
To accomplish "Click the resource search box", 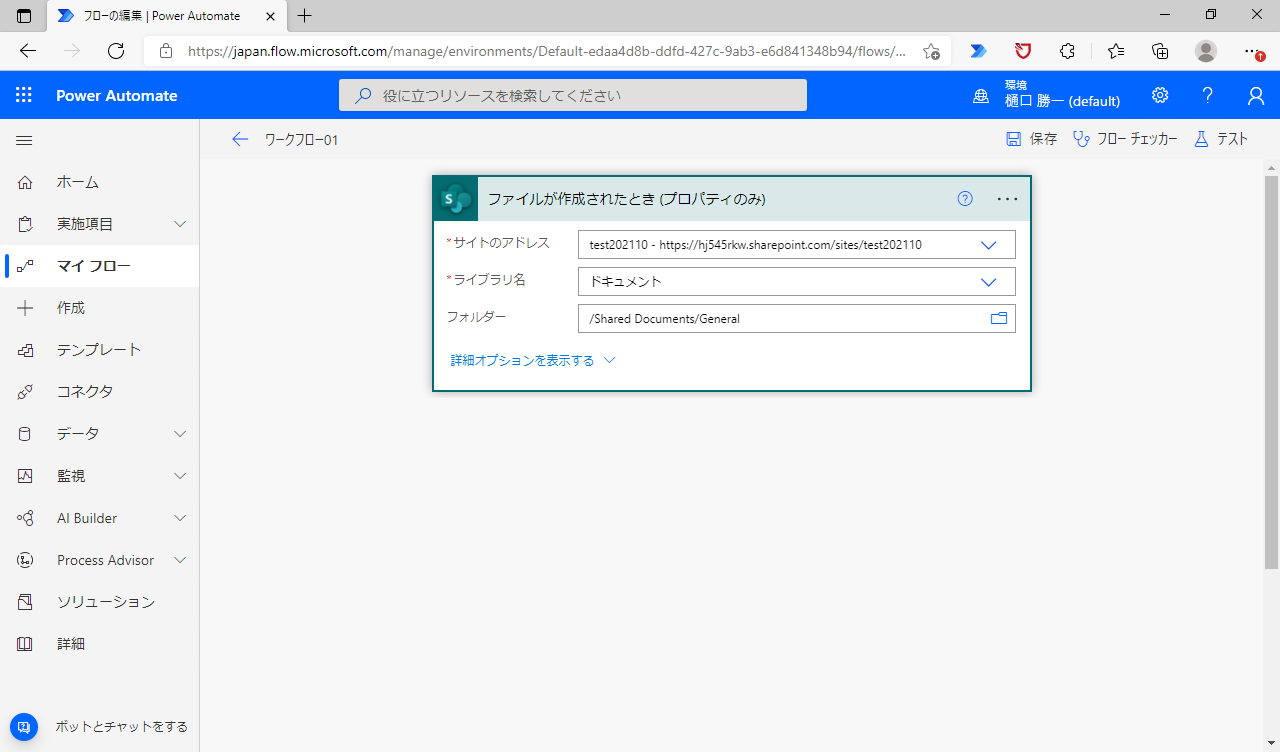I will click(x=573, y=95).
